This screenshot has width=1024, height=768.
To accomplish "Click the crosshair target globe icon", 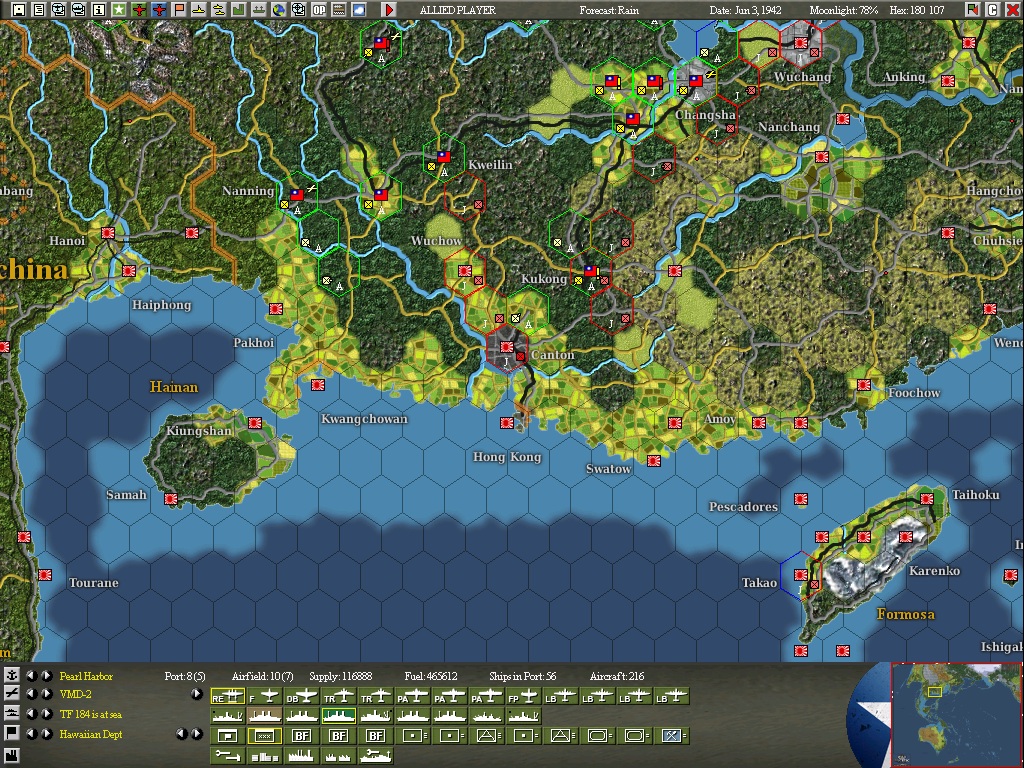I will pyautogui.click(x=298, y=10).
